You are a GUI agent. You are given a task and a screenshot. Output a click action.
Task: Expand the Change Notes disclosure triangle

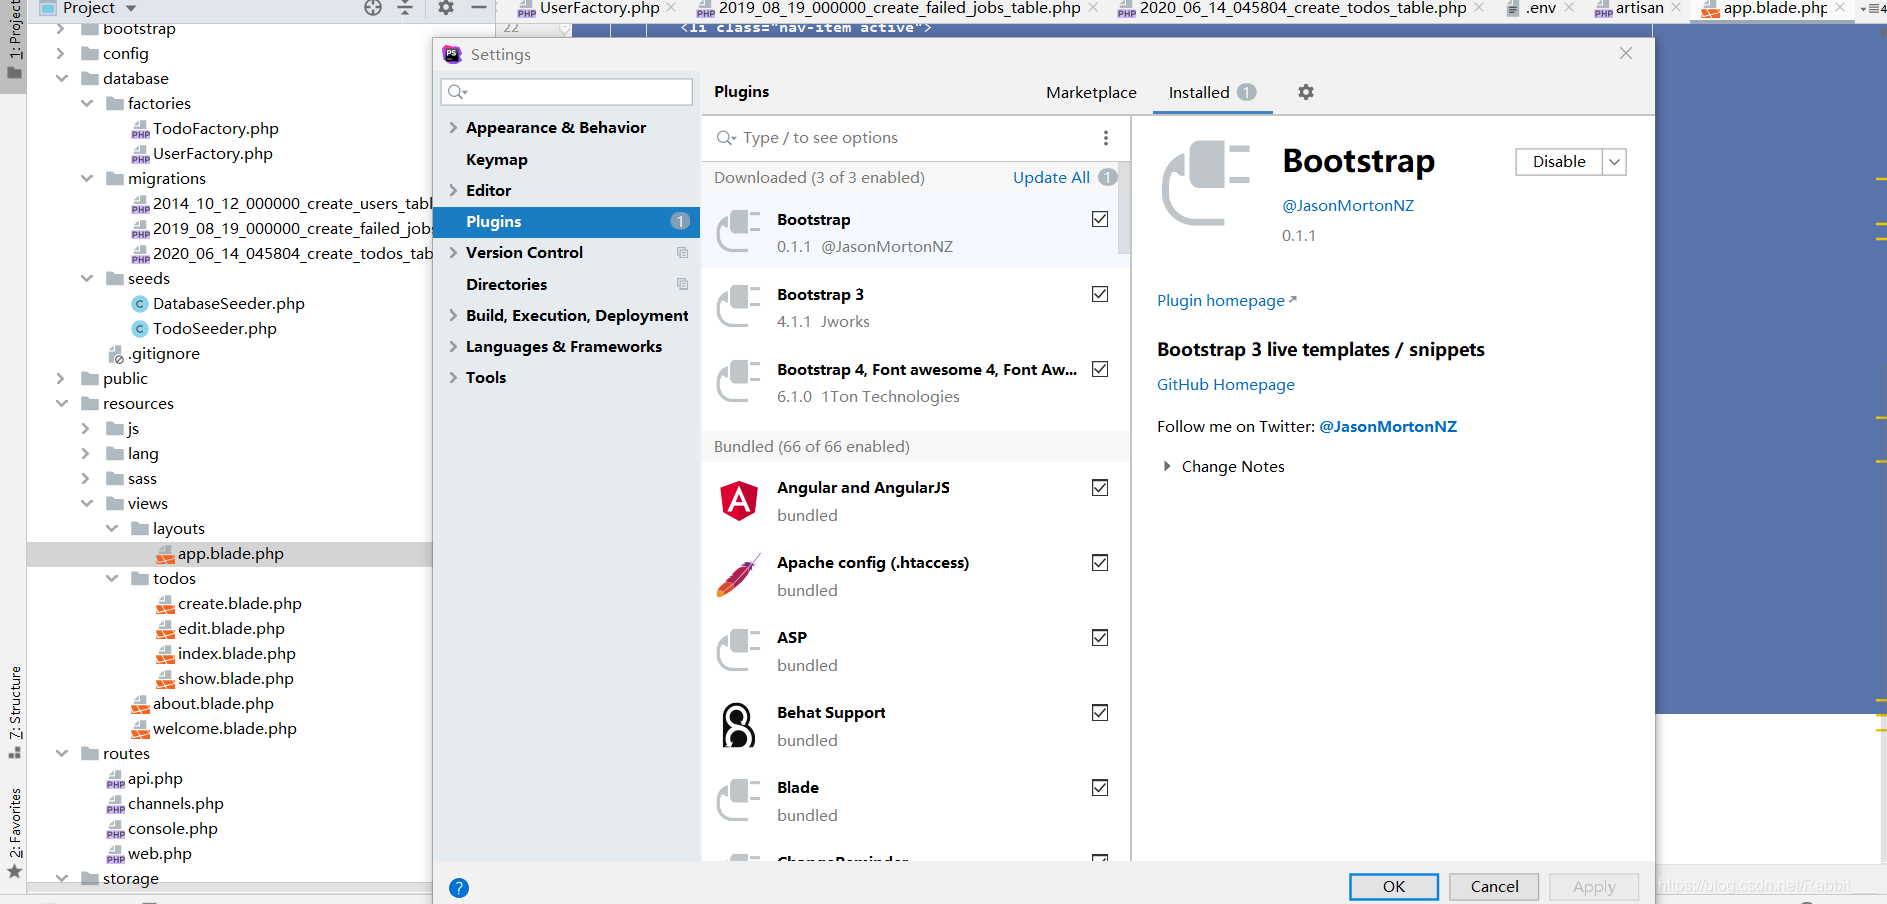pos(1166,466)
